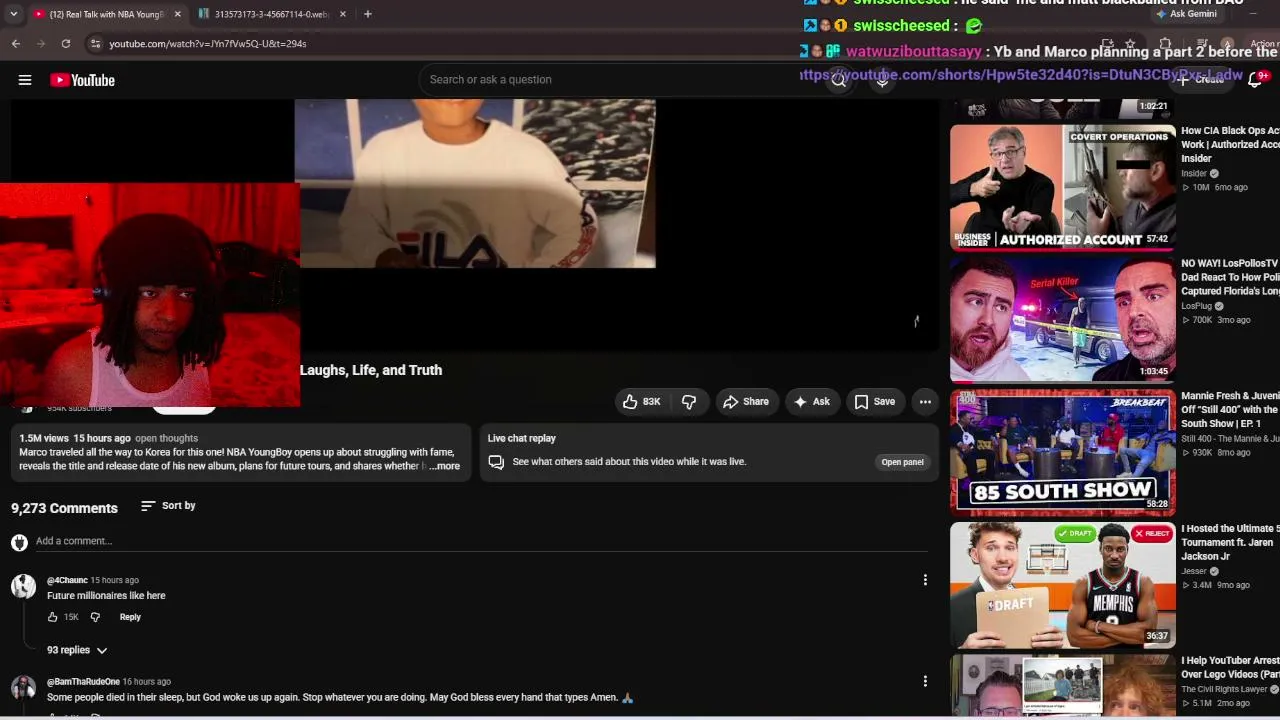Screen dimensions: 1280x720
Task: Open the CIA Black Ops video thumbnail
Action: tap(1062, 187)
